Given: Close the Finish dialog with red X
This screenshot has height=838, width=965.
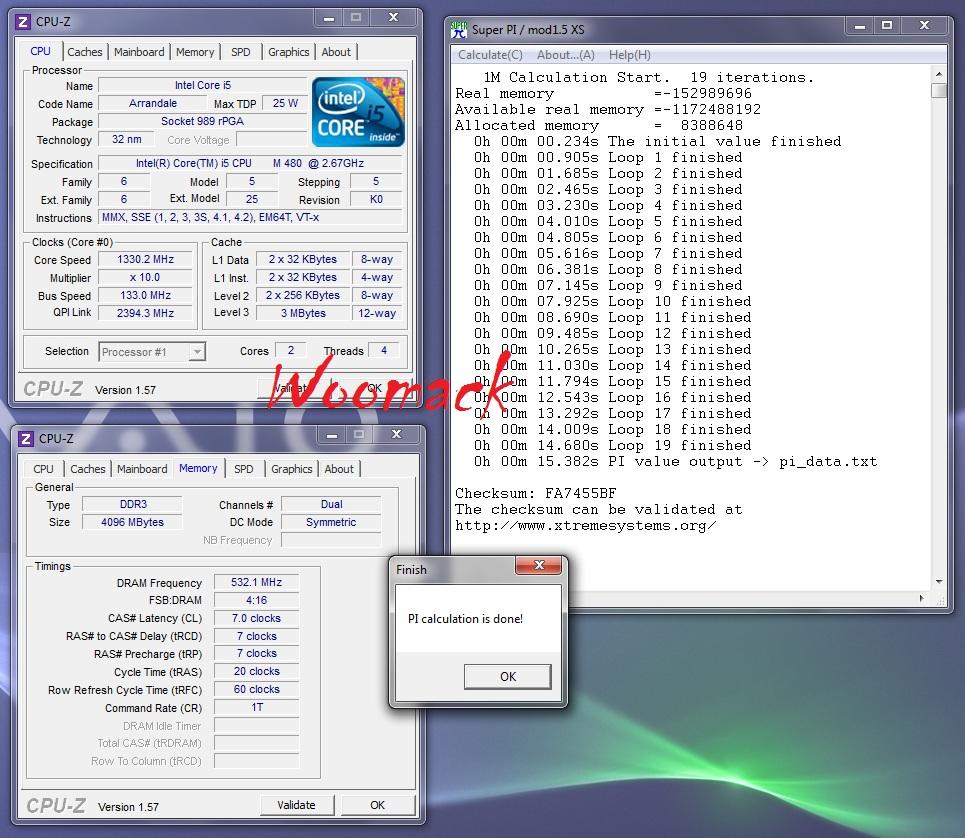Looking at the screenshot, I should [x=539, y=565].
